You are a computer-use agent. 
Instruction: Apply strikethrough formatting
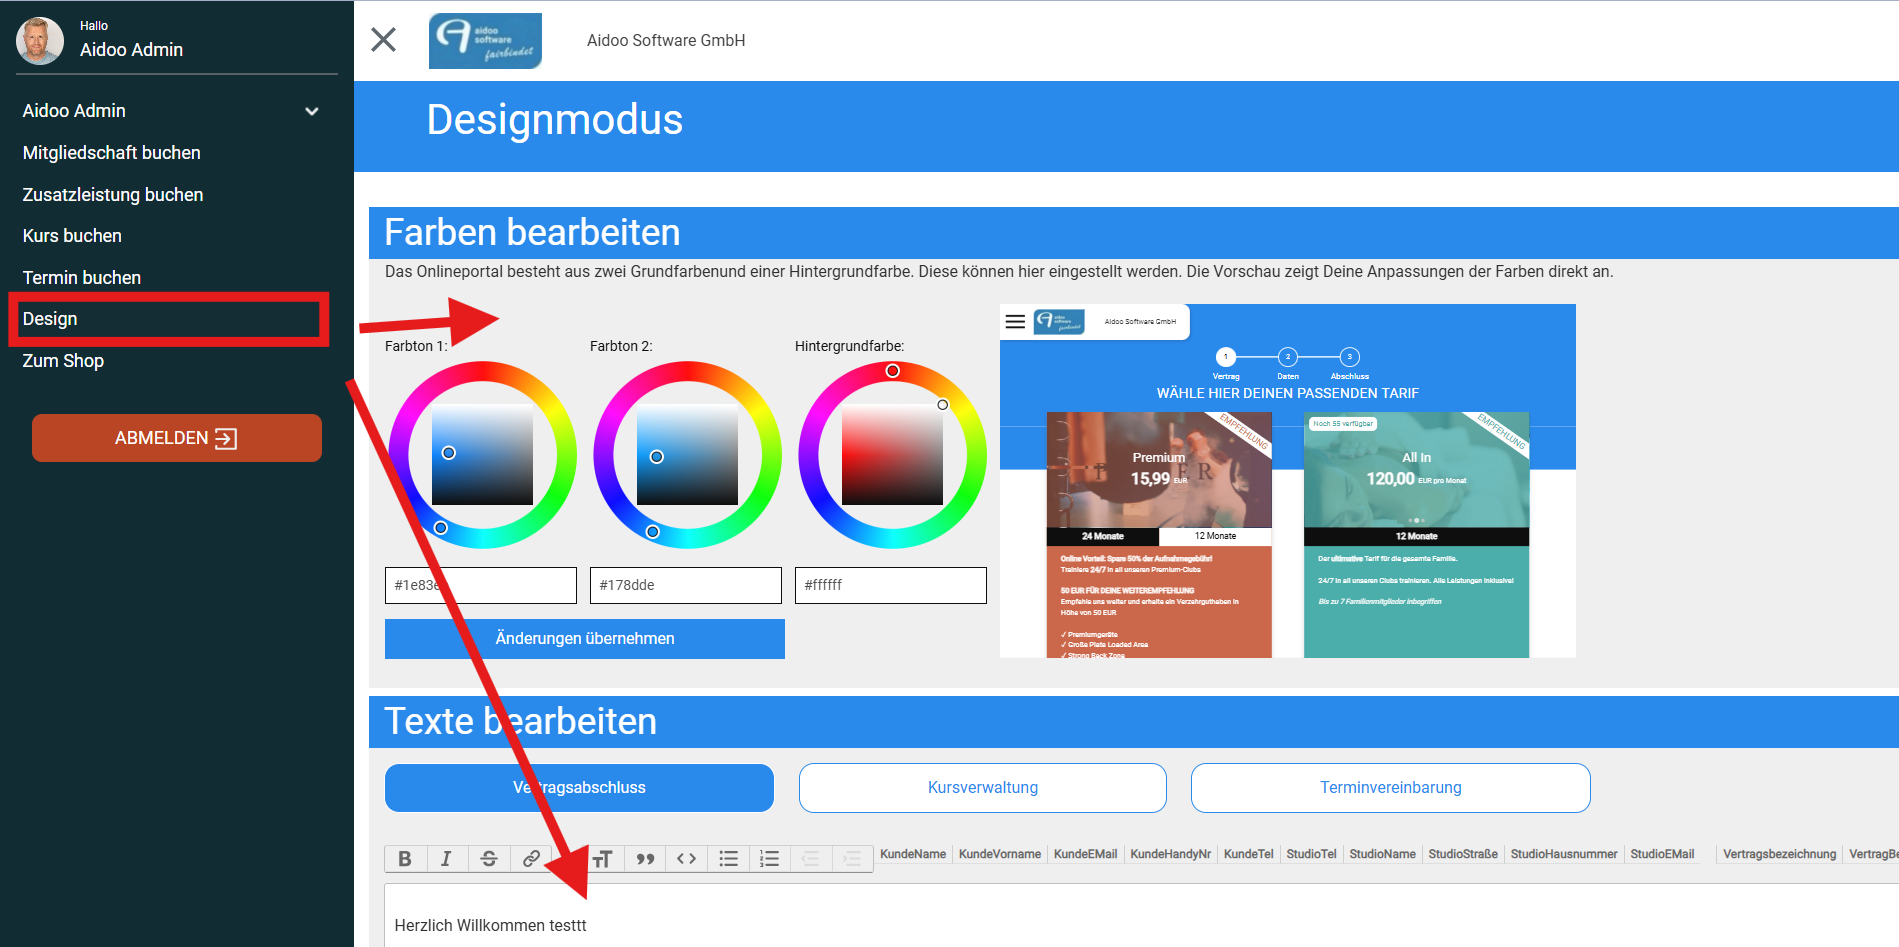click(489, 858)
